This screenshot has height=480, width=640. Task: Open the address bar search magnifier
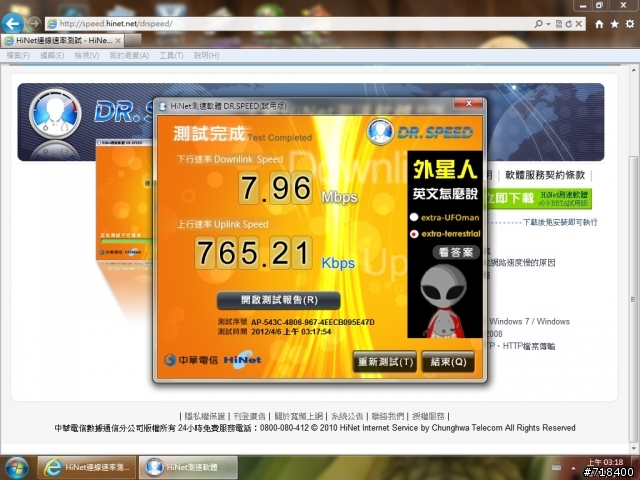(x=538, y=24)
